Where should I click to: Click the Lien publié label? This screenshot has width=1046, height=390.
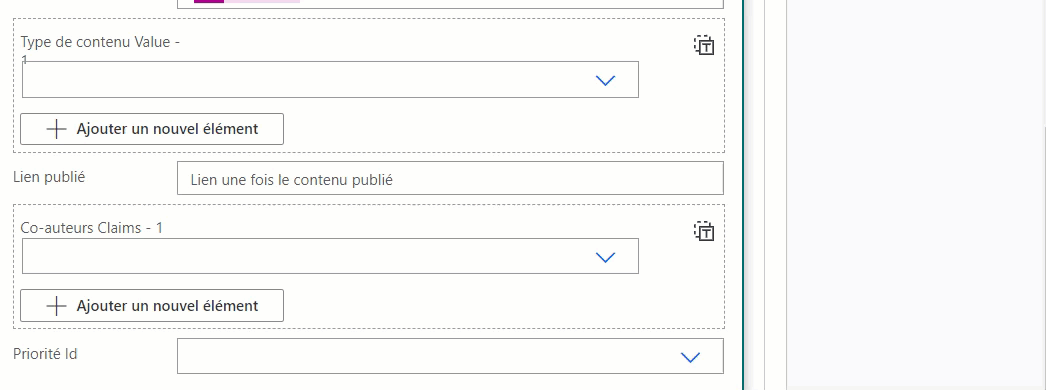click(49, 177)
